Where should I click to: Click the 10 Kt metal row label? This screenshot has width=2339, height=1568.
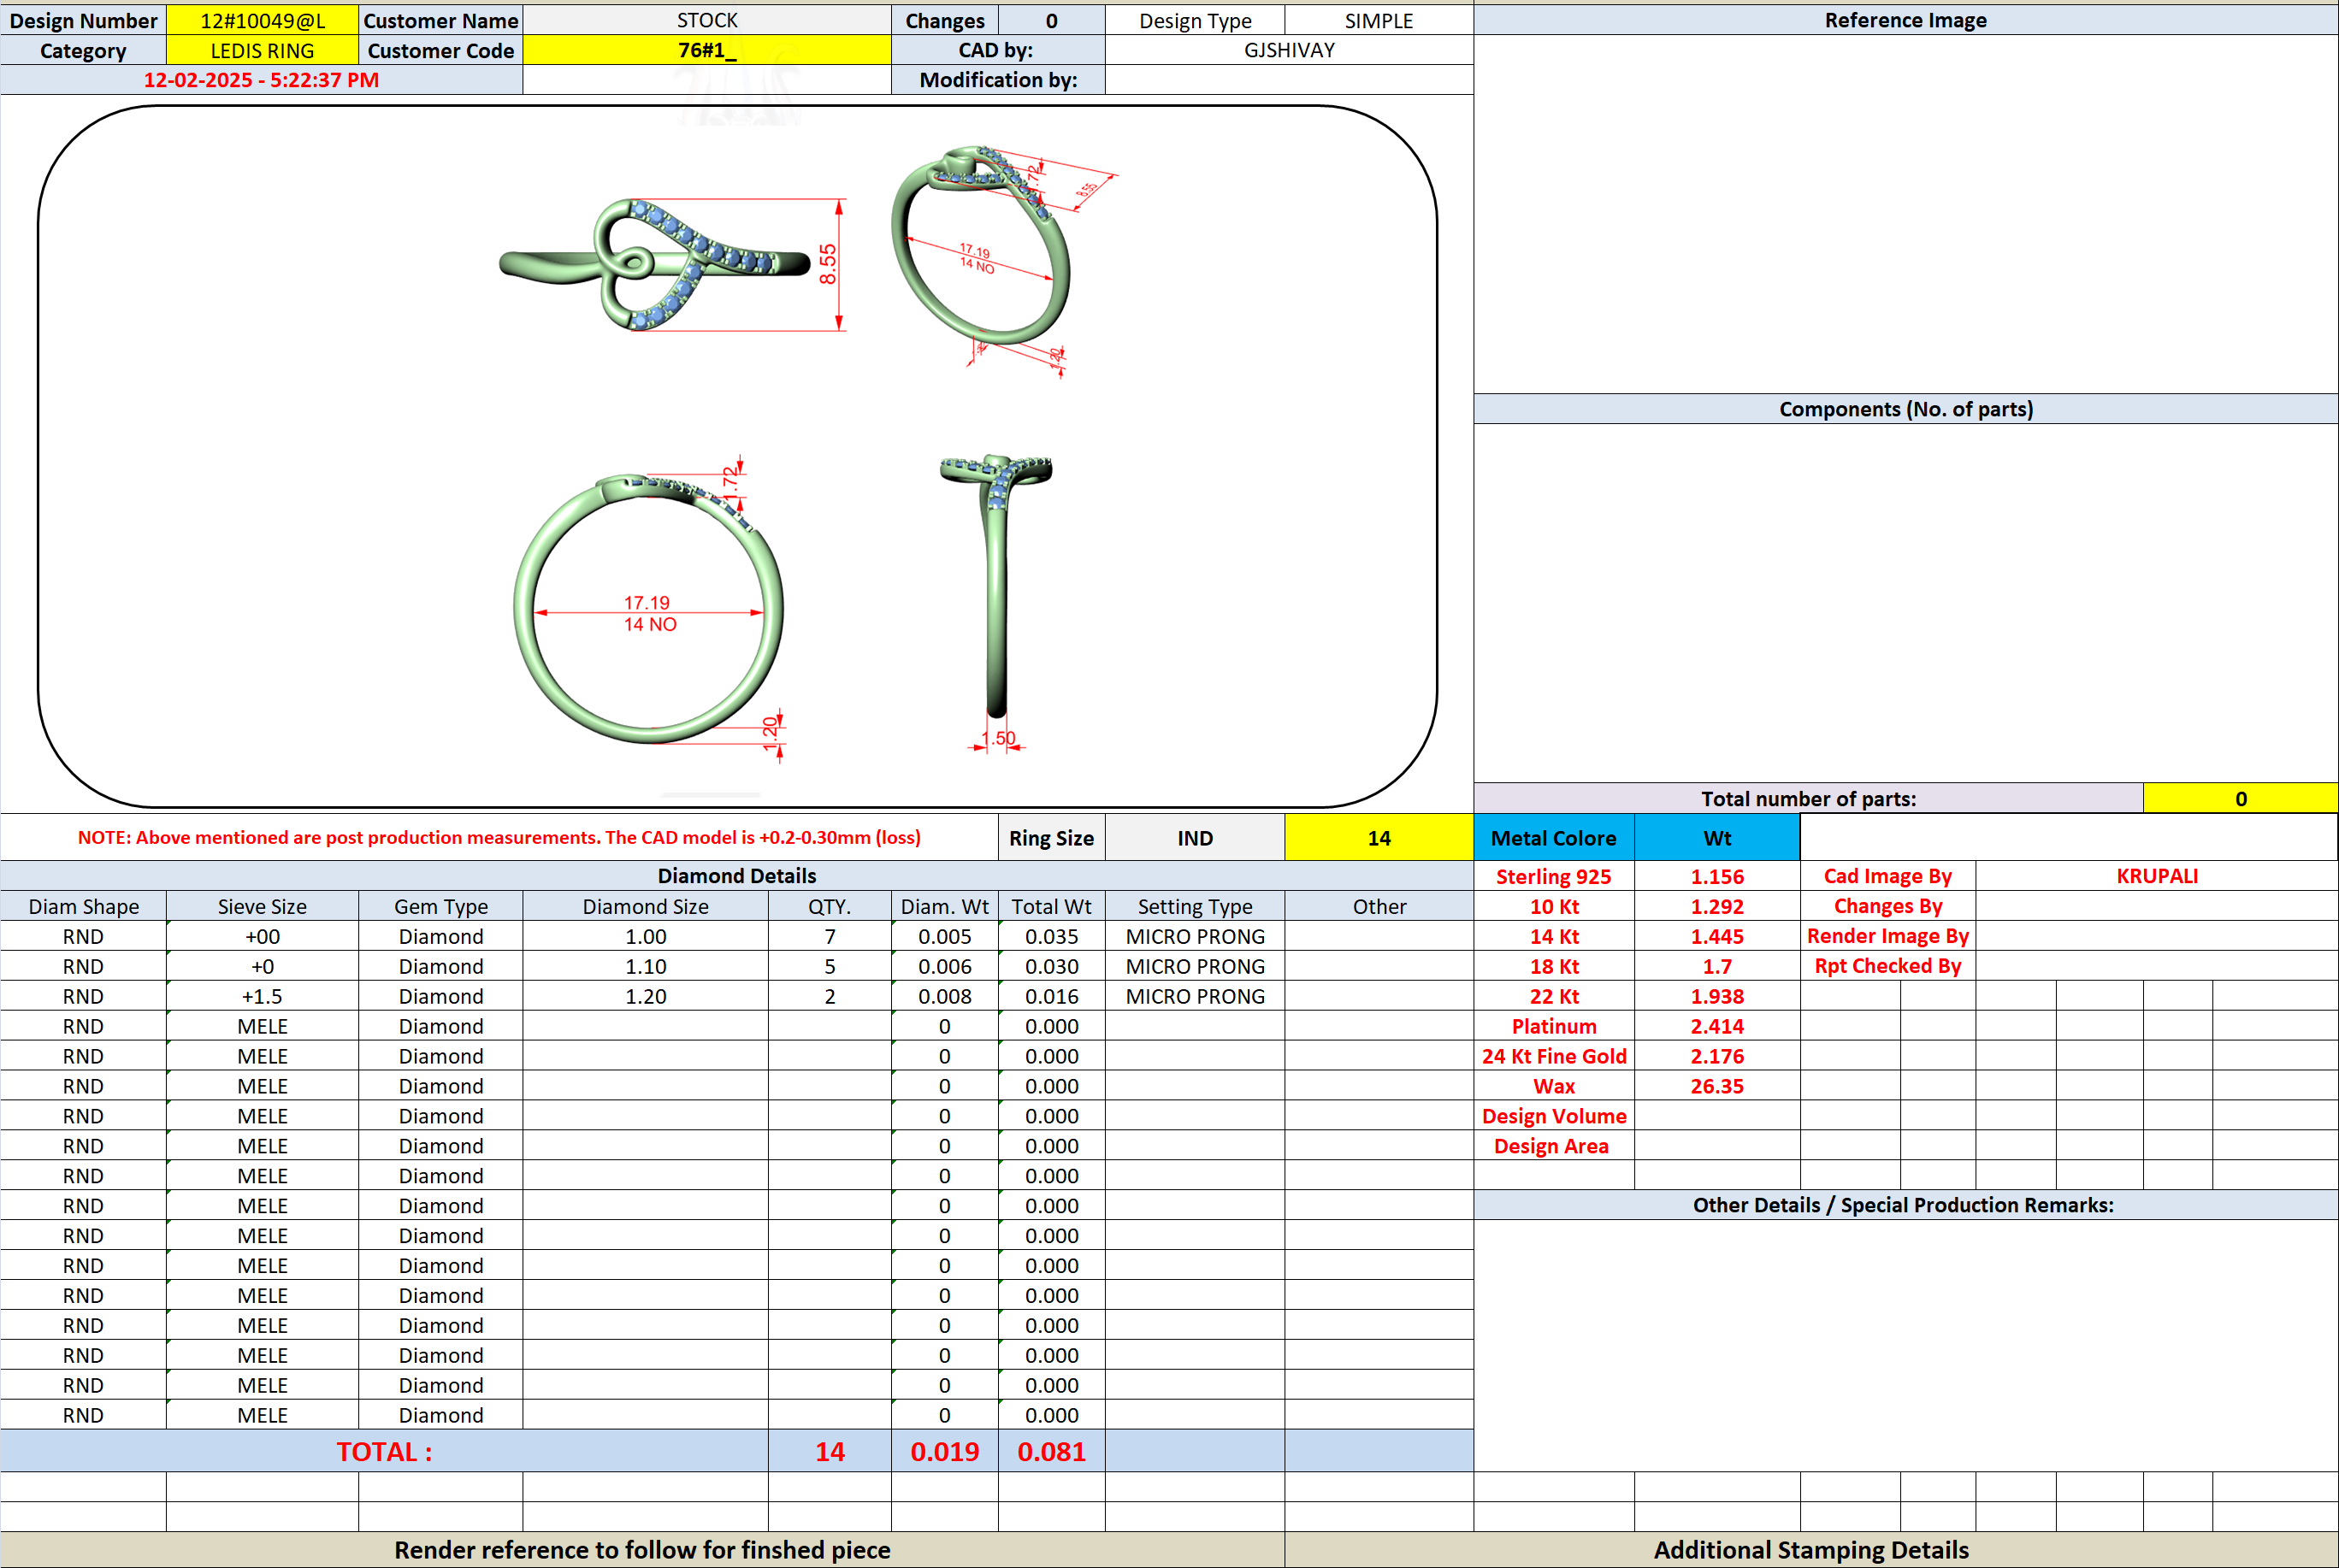point(1553,906)
